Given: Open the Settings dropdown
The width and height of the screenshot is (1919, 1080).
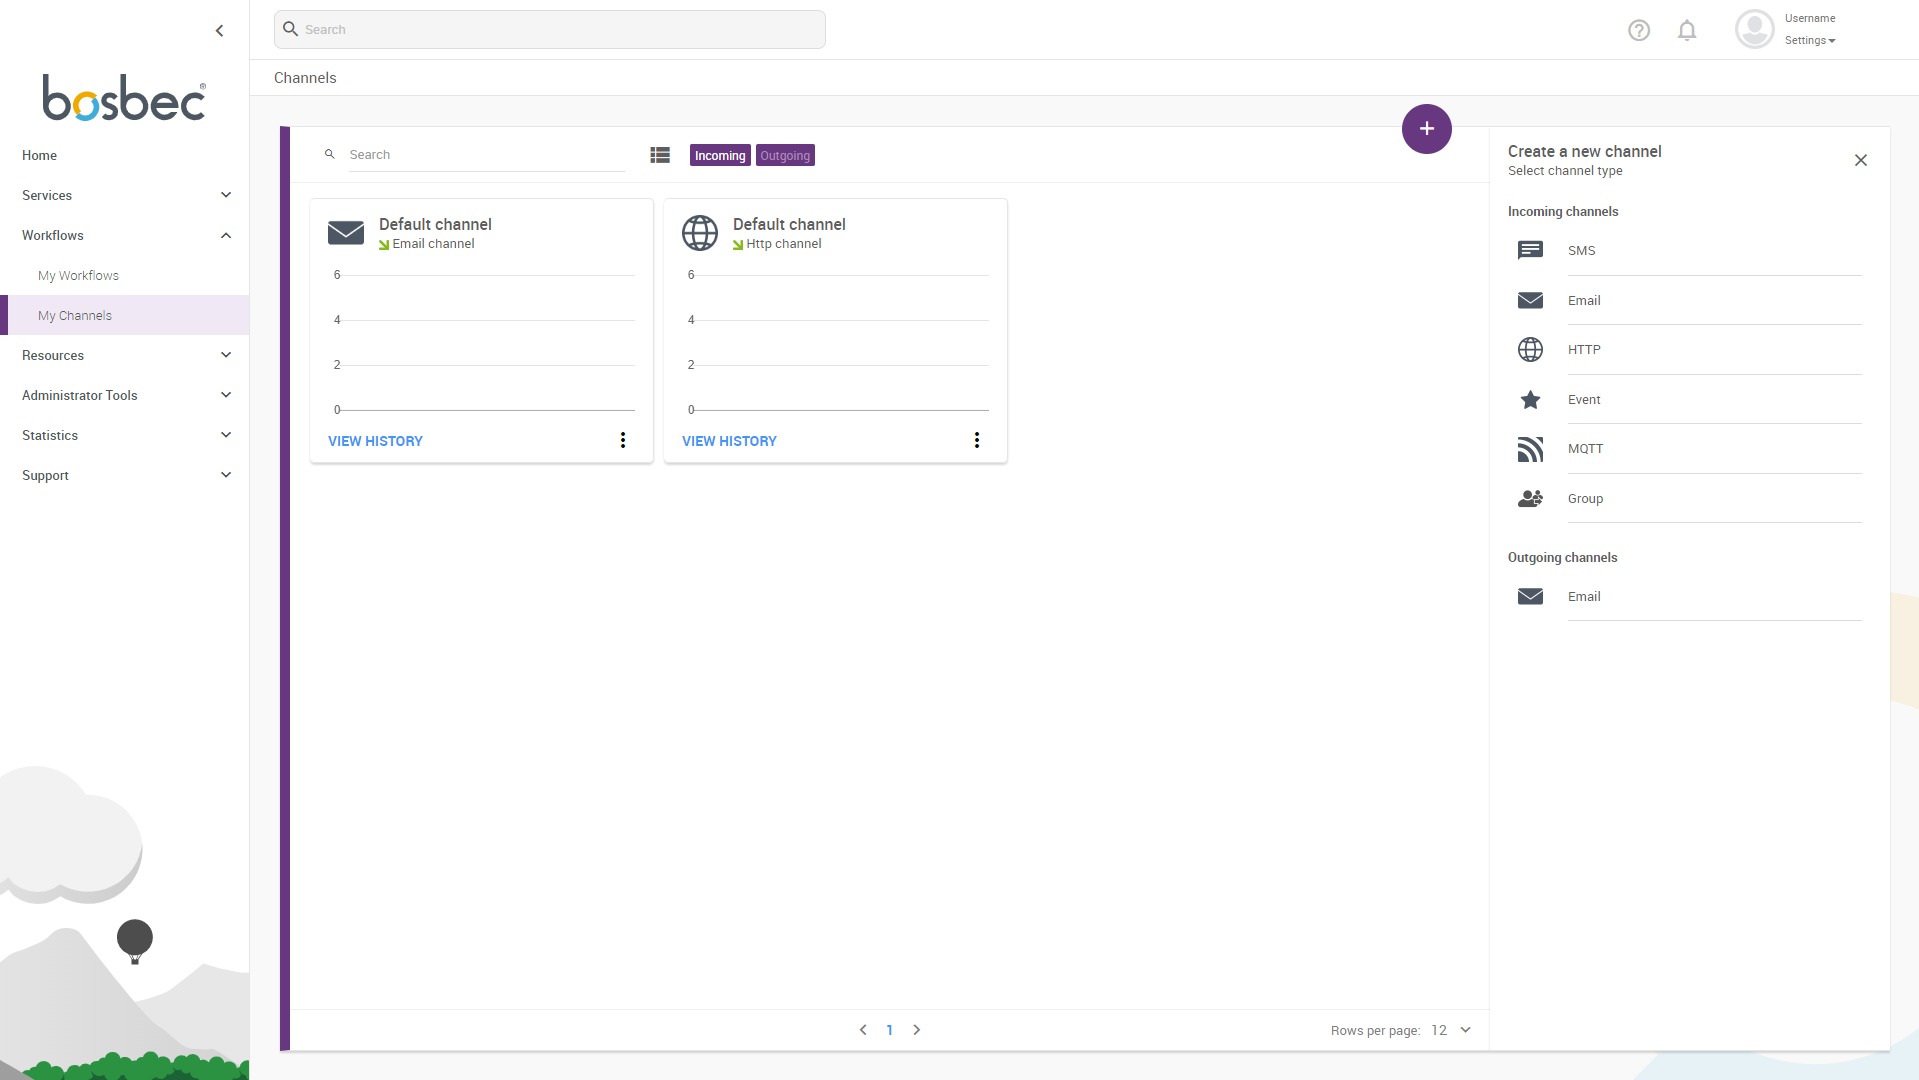Looking at the screenshot, I should pos(1809,40).
